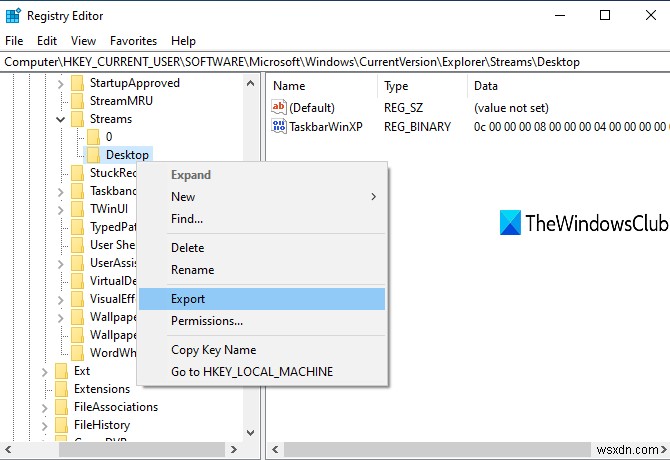Click the Ext folder icon
Viewport: 670px width, 460px height.
click(62, 371)
